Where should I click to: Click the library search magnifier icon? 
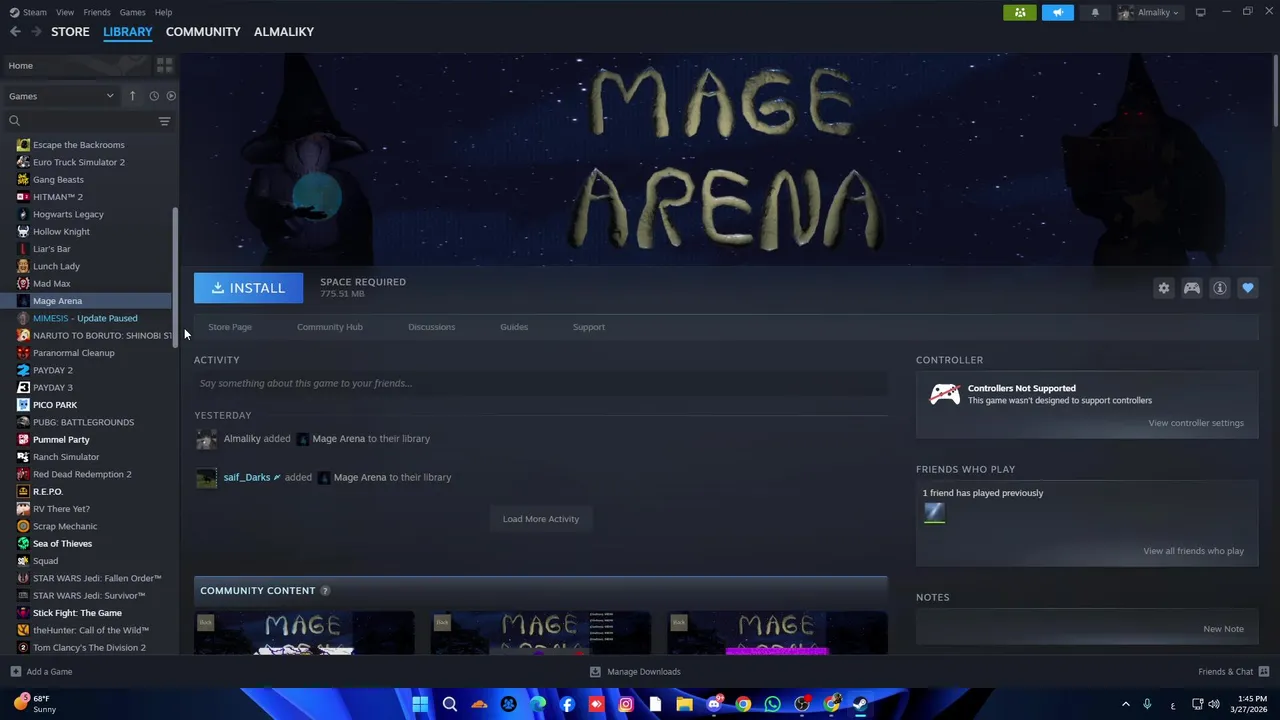15,121
